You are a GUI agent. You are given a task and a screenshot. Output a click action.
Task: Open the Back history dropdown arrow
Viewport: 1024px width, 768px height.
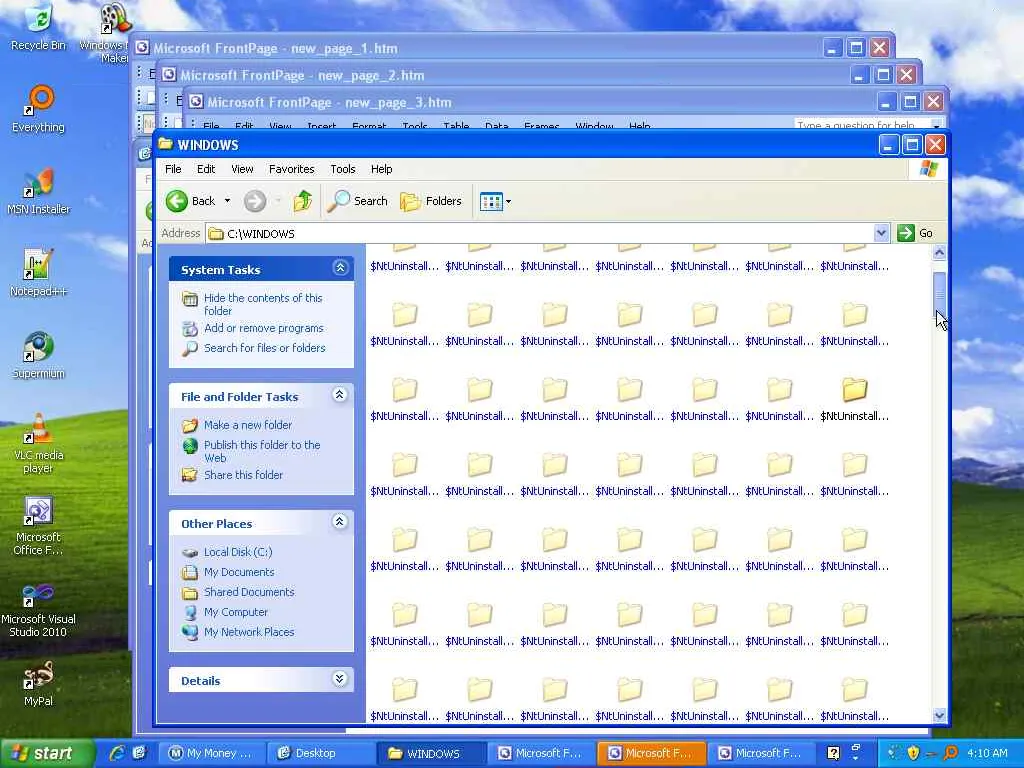point(227,201)
